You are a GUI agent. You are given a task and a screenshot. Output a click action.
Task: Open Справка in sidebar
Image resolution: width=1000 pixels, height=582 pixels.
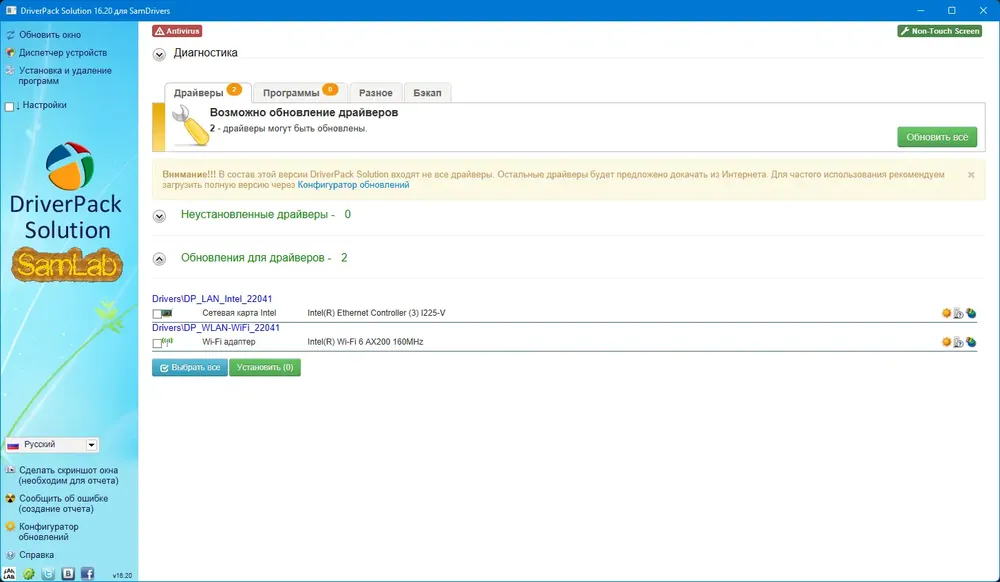click(x=36, y=555)
